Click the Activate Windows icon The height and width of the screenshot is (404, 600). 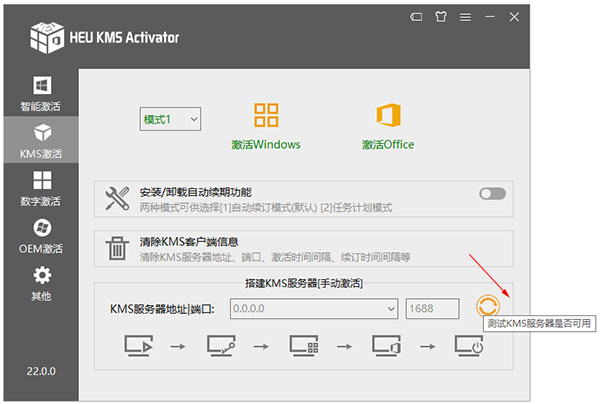point(266,114)
